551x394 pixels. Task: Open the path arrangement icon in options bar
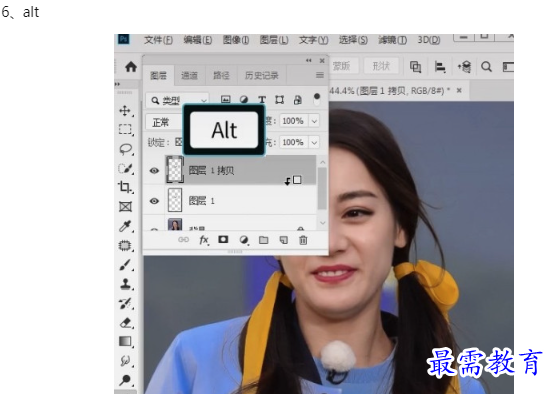point(464,67)
